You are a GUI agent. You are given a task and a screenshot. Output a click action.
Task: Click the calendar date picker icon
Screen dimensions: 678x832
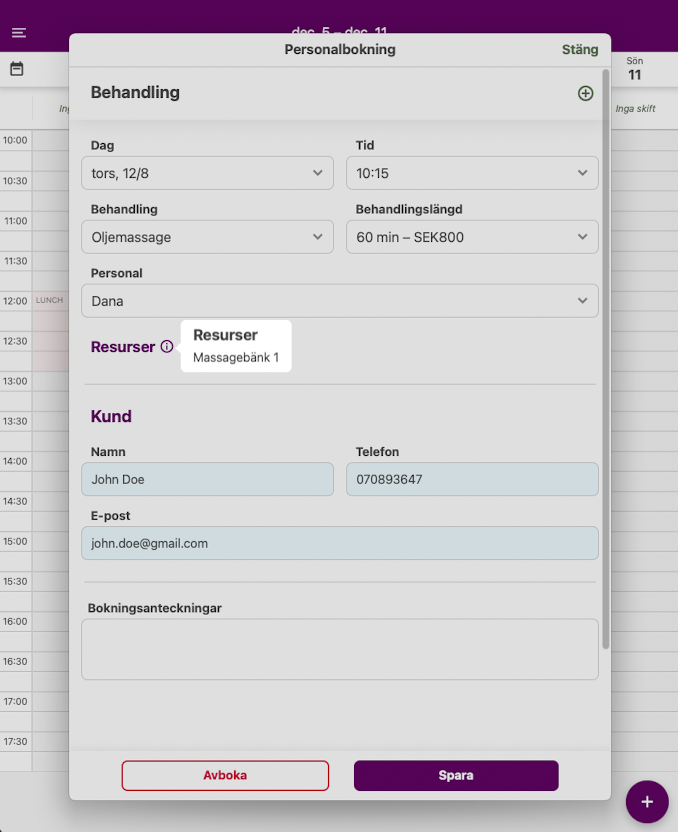(17, 69)
